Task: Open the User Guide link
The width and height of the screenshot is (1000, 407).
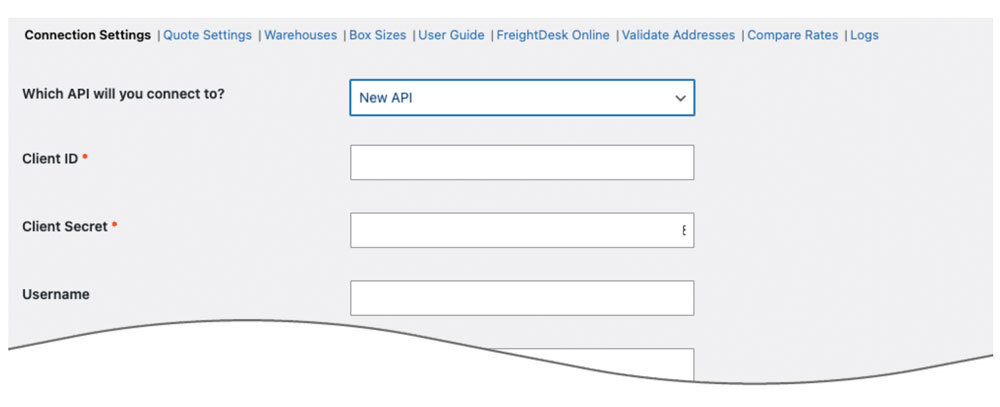Action: pos(451,35)
